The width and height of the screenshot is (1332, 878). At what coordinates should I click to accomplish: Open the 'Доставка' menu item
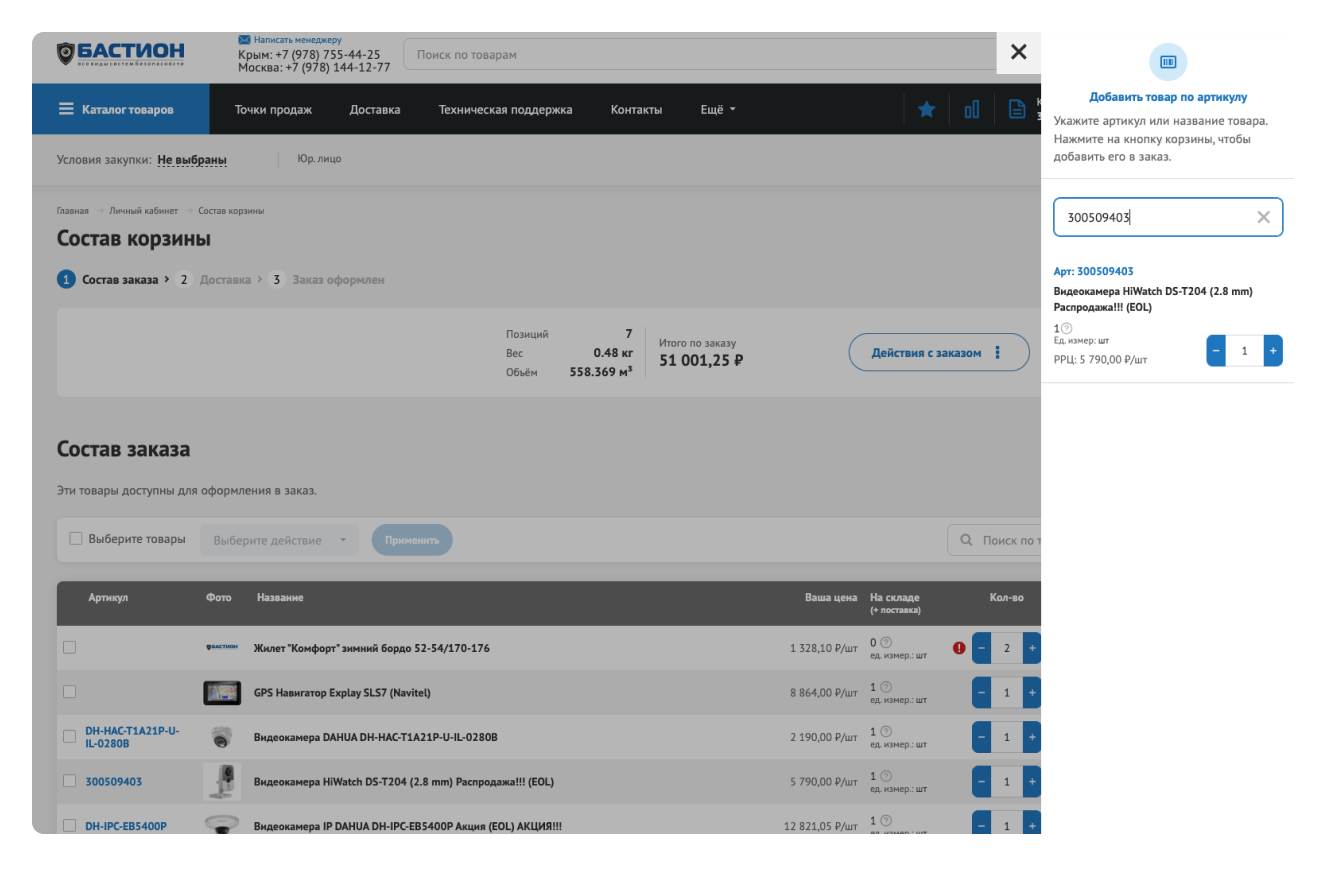(375, 110)
